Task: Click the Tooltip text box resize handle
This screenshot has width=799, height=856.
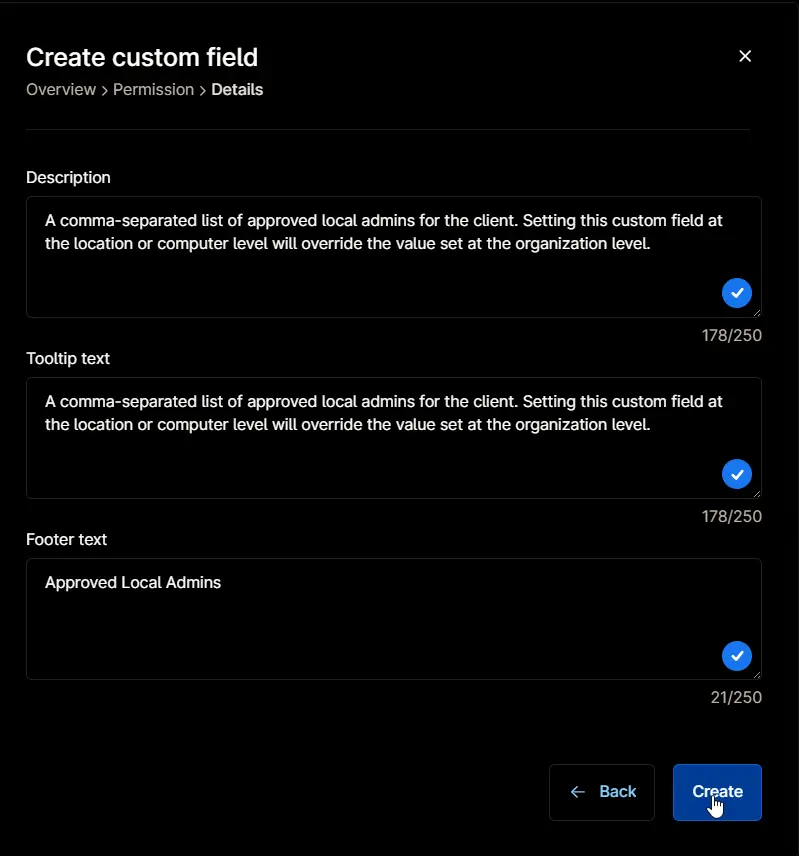Action: click(757, 494)
